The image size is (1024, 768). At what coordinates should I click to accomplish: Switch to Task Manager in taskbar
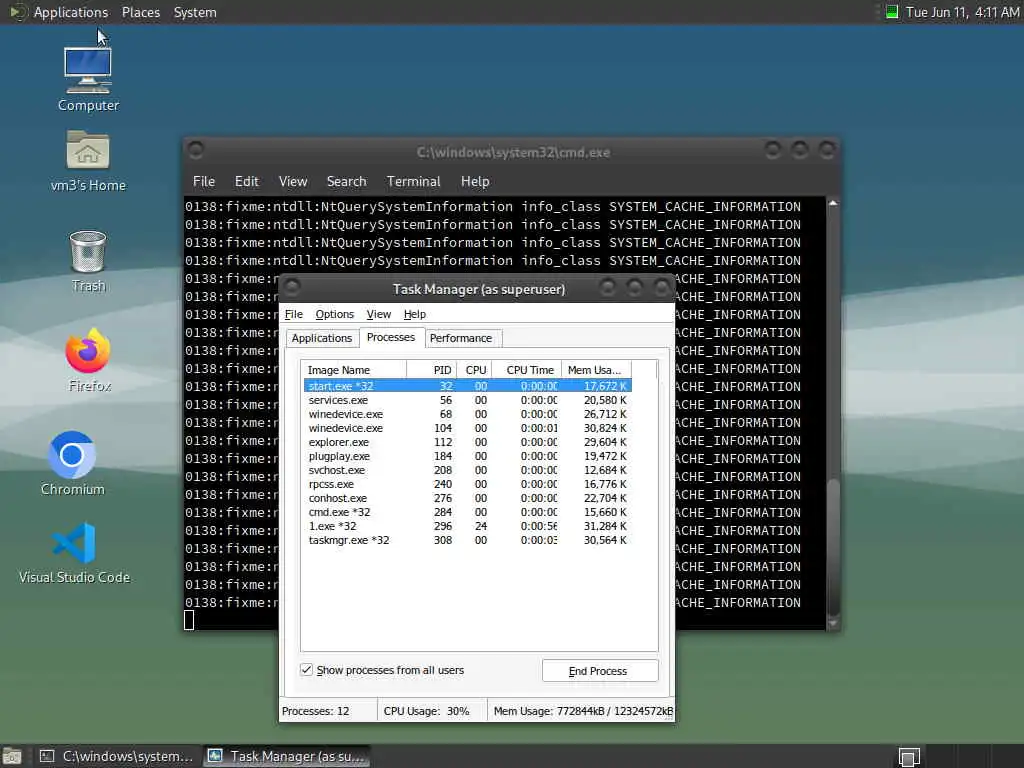click(287, 756)
